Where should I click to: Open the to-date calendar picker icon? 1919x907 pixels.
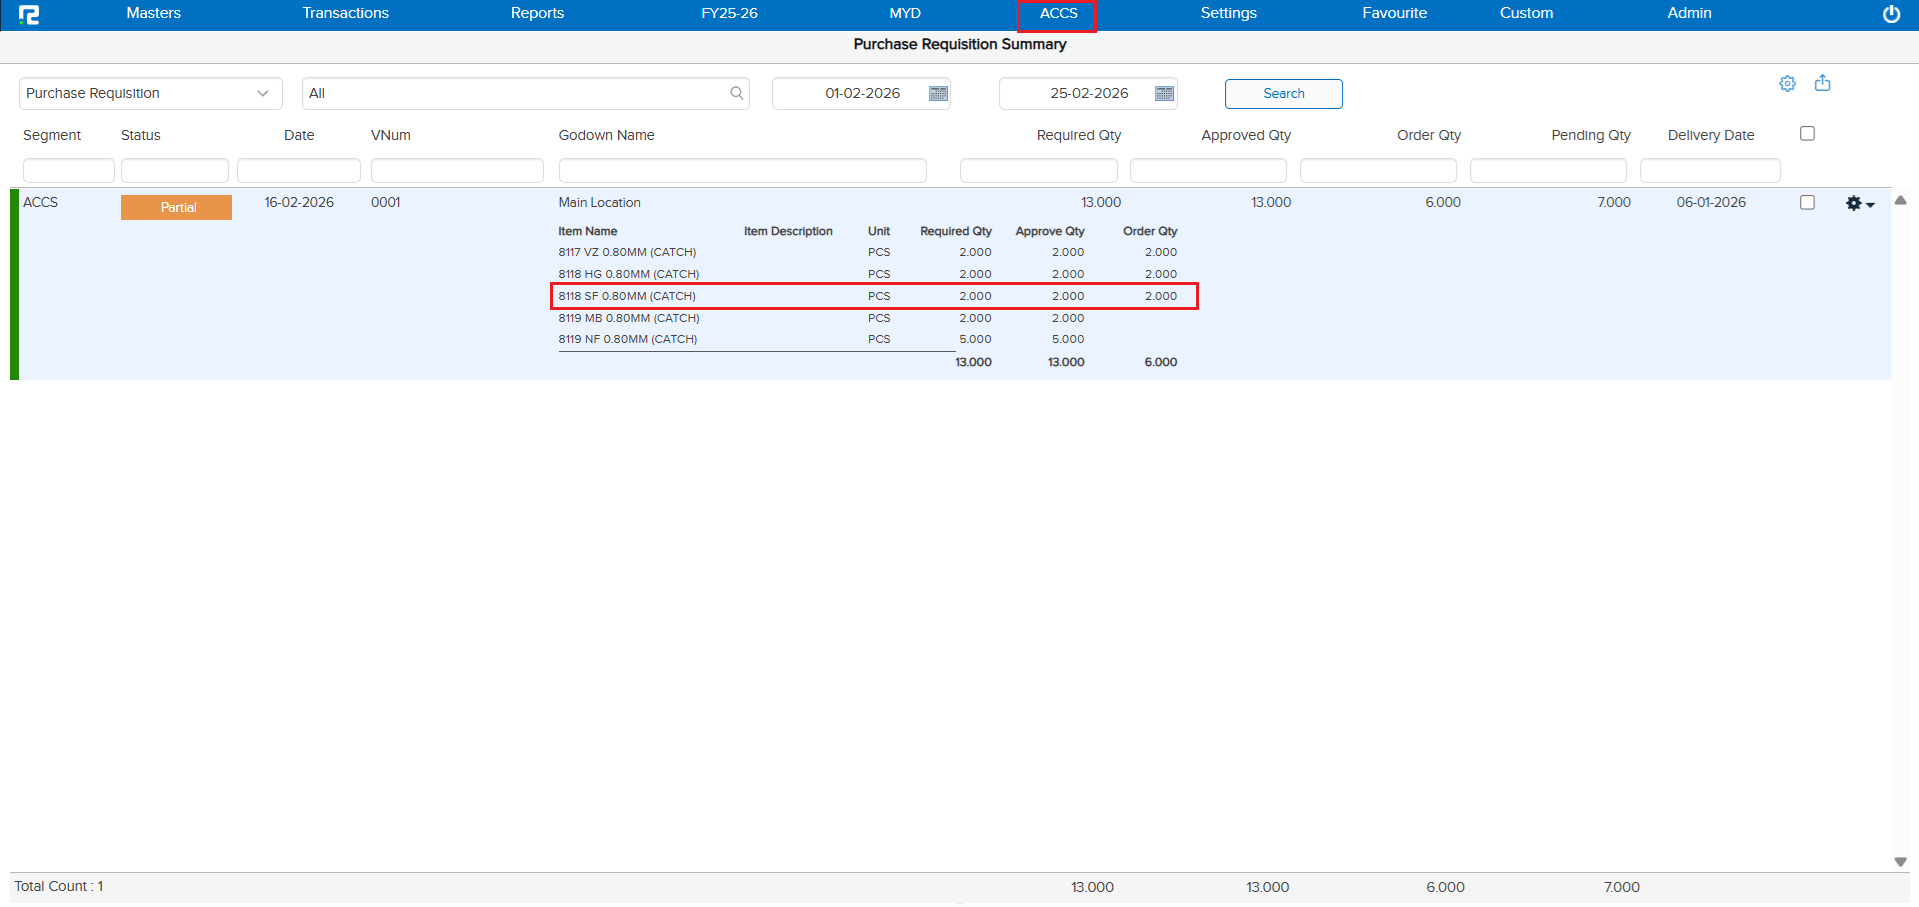[x=1164, y=93]
